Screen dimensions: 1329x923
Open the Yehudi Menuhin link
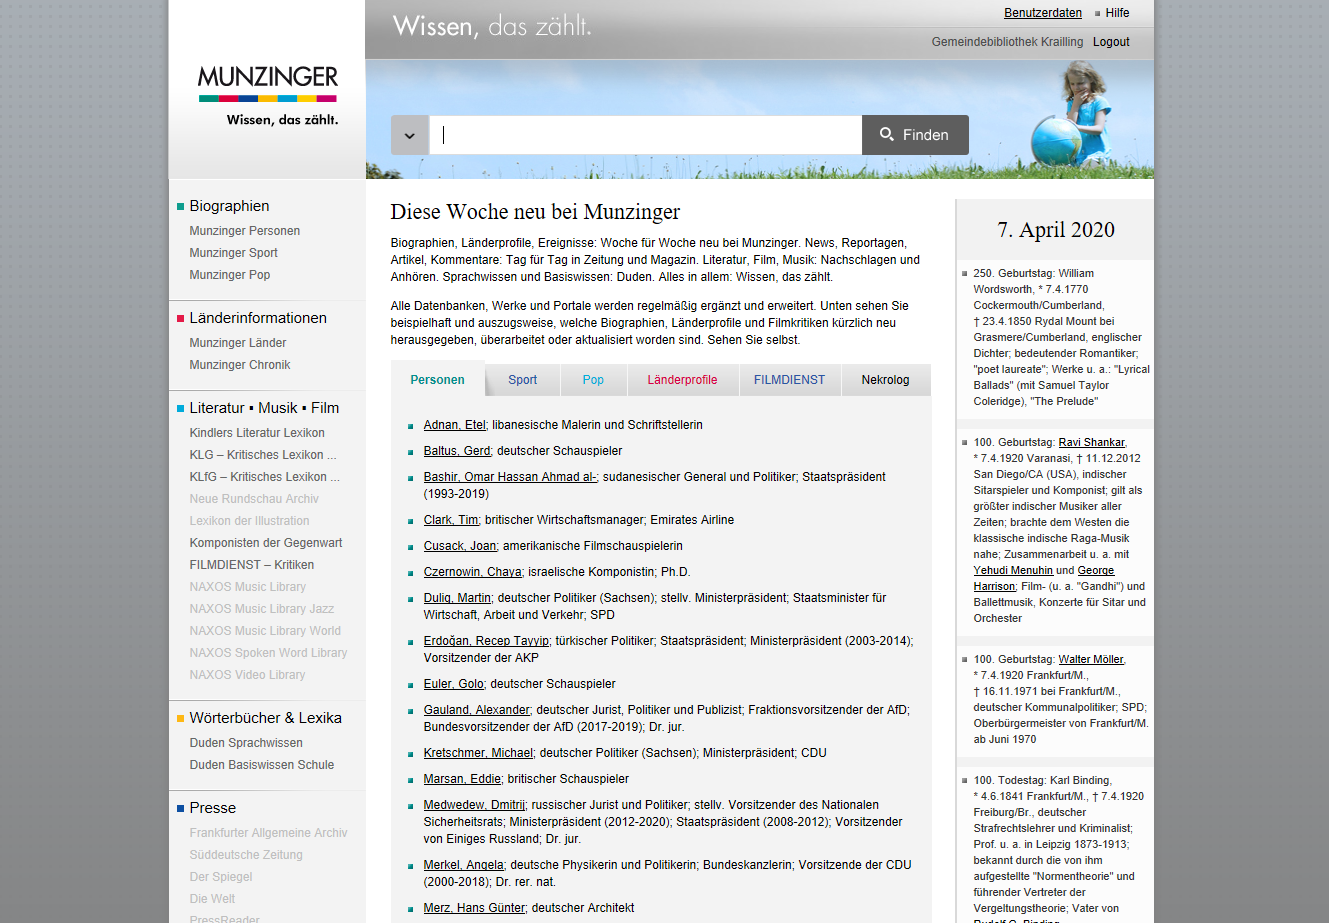click(1013, 570)
